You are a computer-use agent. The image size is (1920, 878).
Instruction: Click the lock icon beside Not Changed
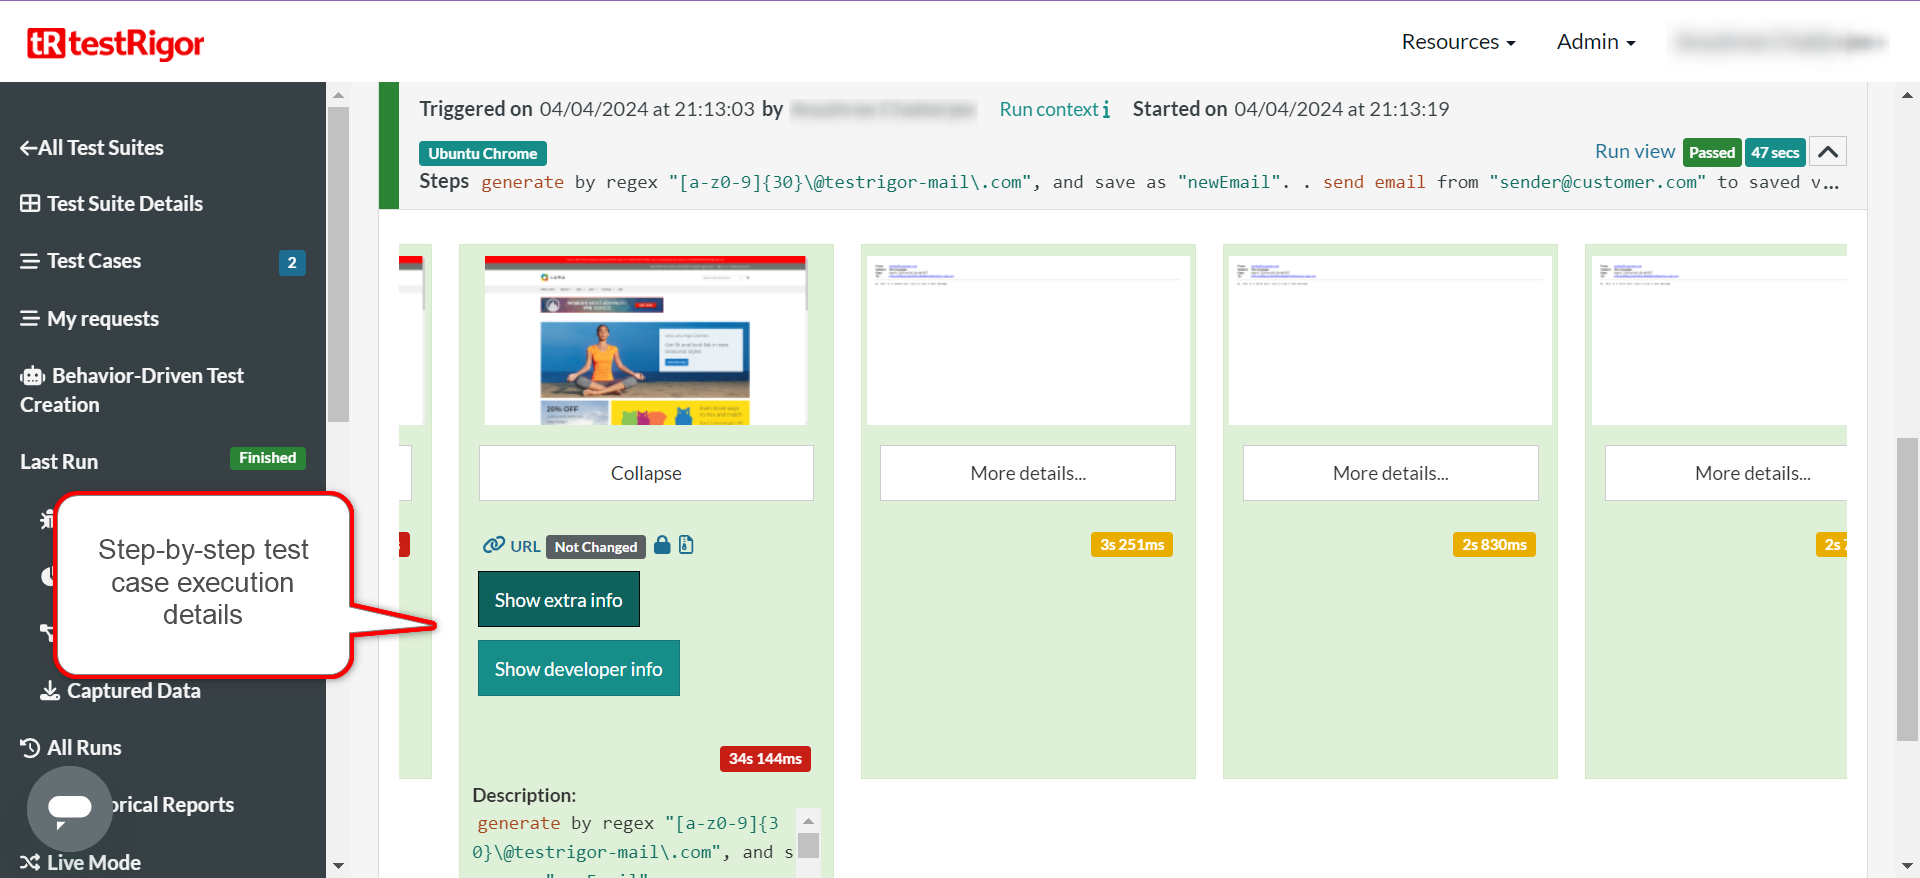pos(662,545)
